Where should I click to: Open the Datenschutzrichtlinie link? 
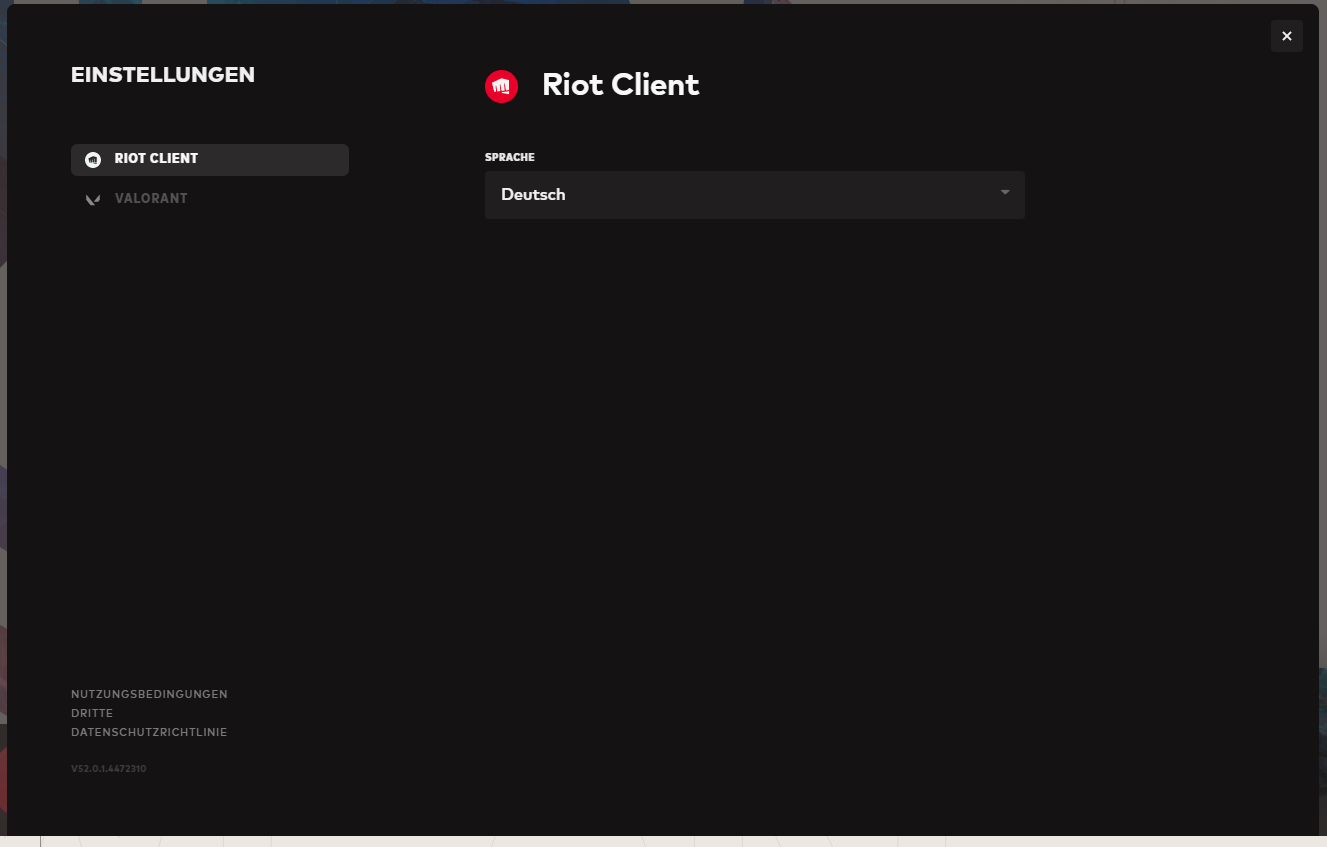click(149, 732)
